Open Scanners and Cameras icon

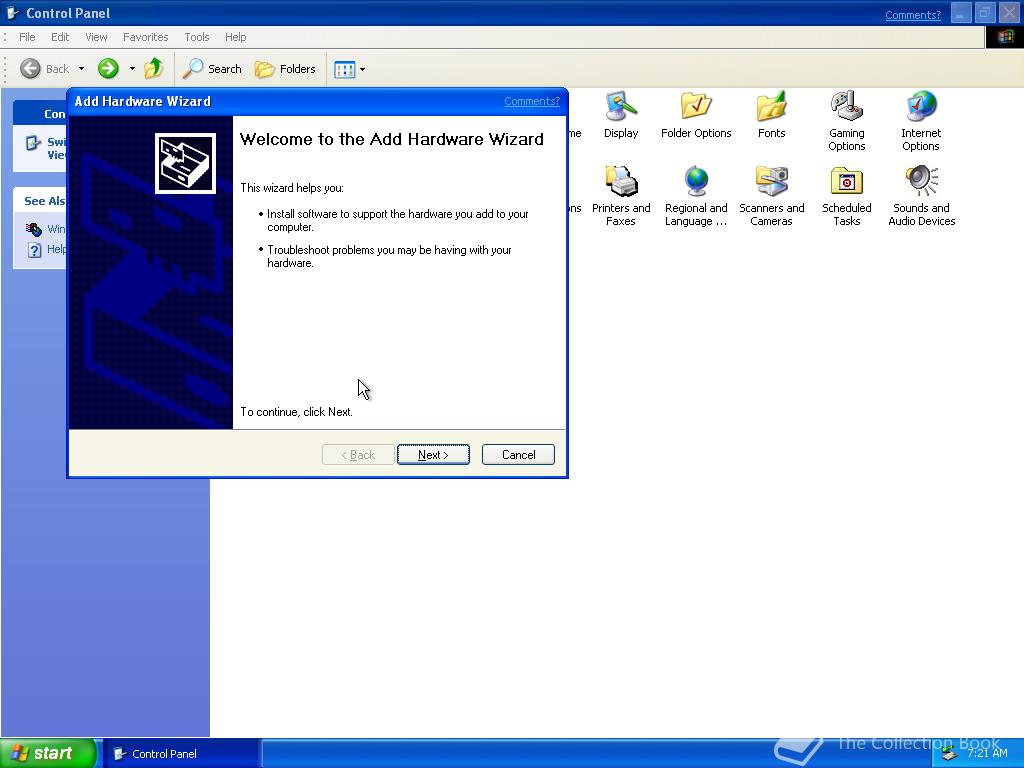click(x=771, y=181)
